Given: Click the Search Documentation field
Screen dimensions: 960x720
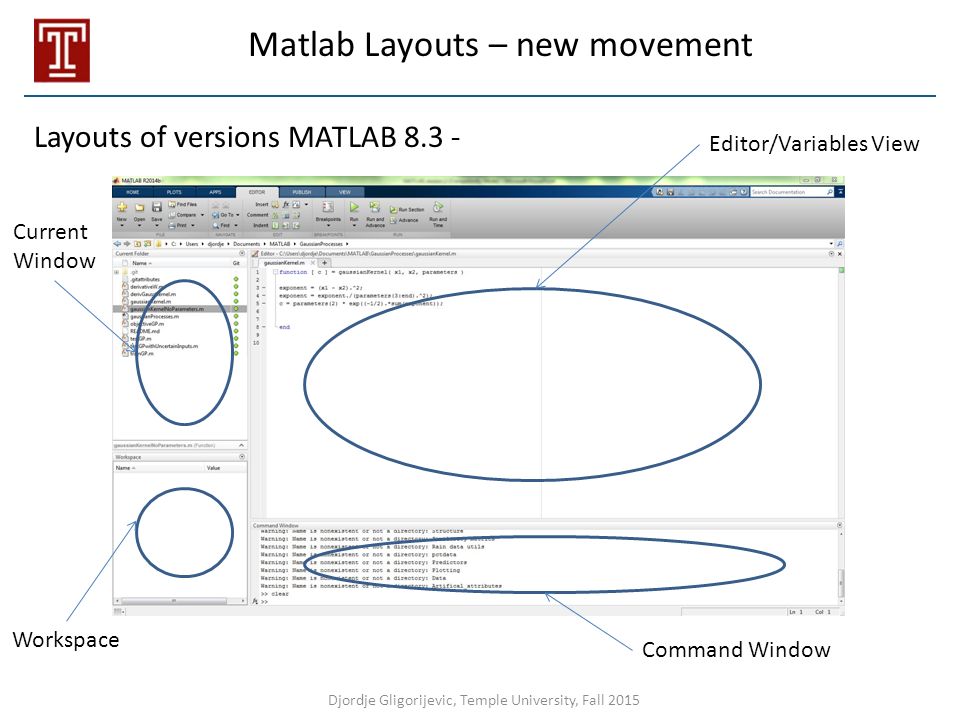Looking at the screenshot, I should (790, 192).
